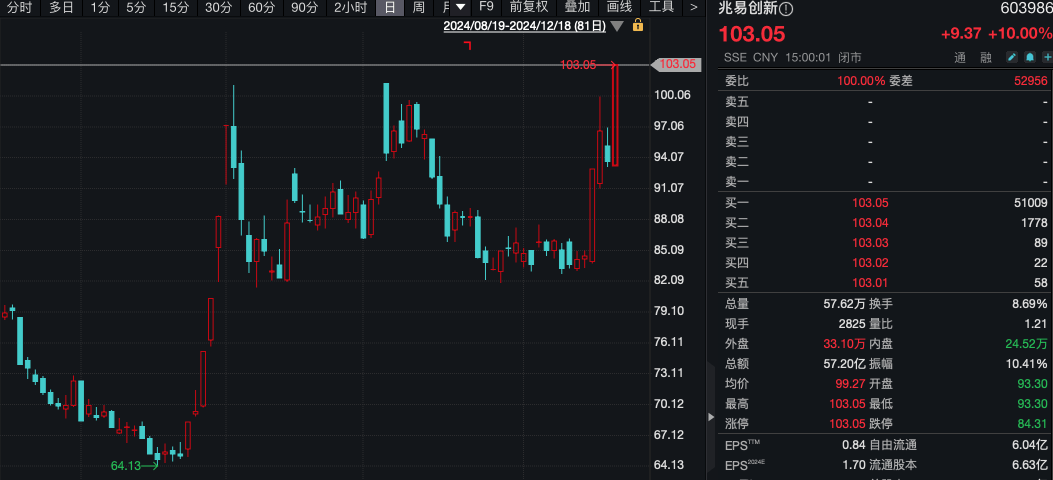Click the 15:00:01 闭市 market status

tap(822, 58)
